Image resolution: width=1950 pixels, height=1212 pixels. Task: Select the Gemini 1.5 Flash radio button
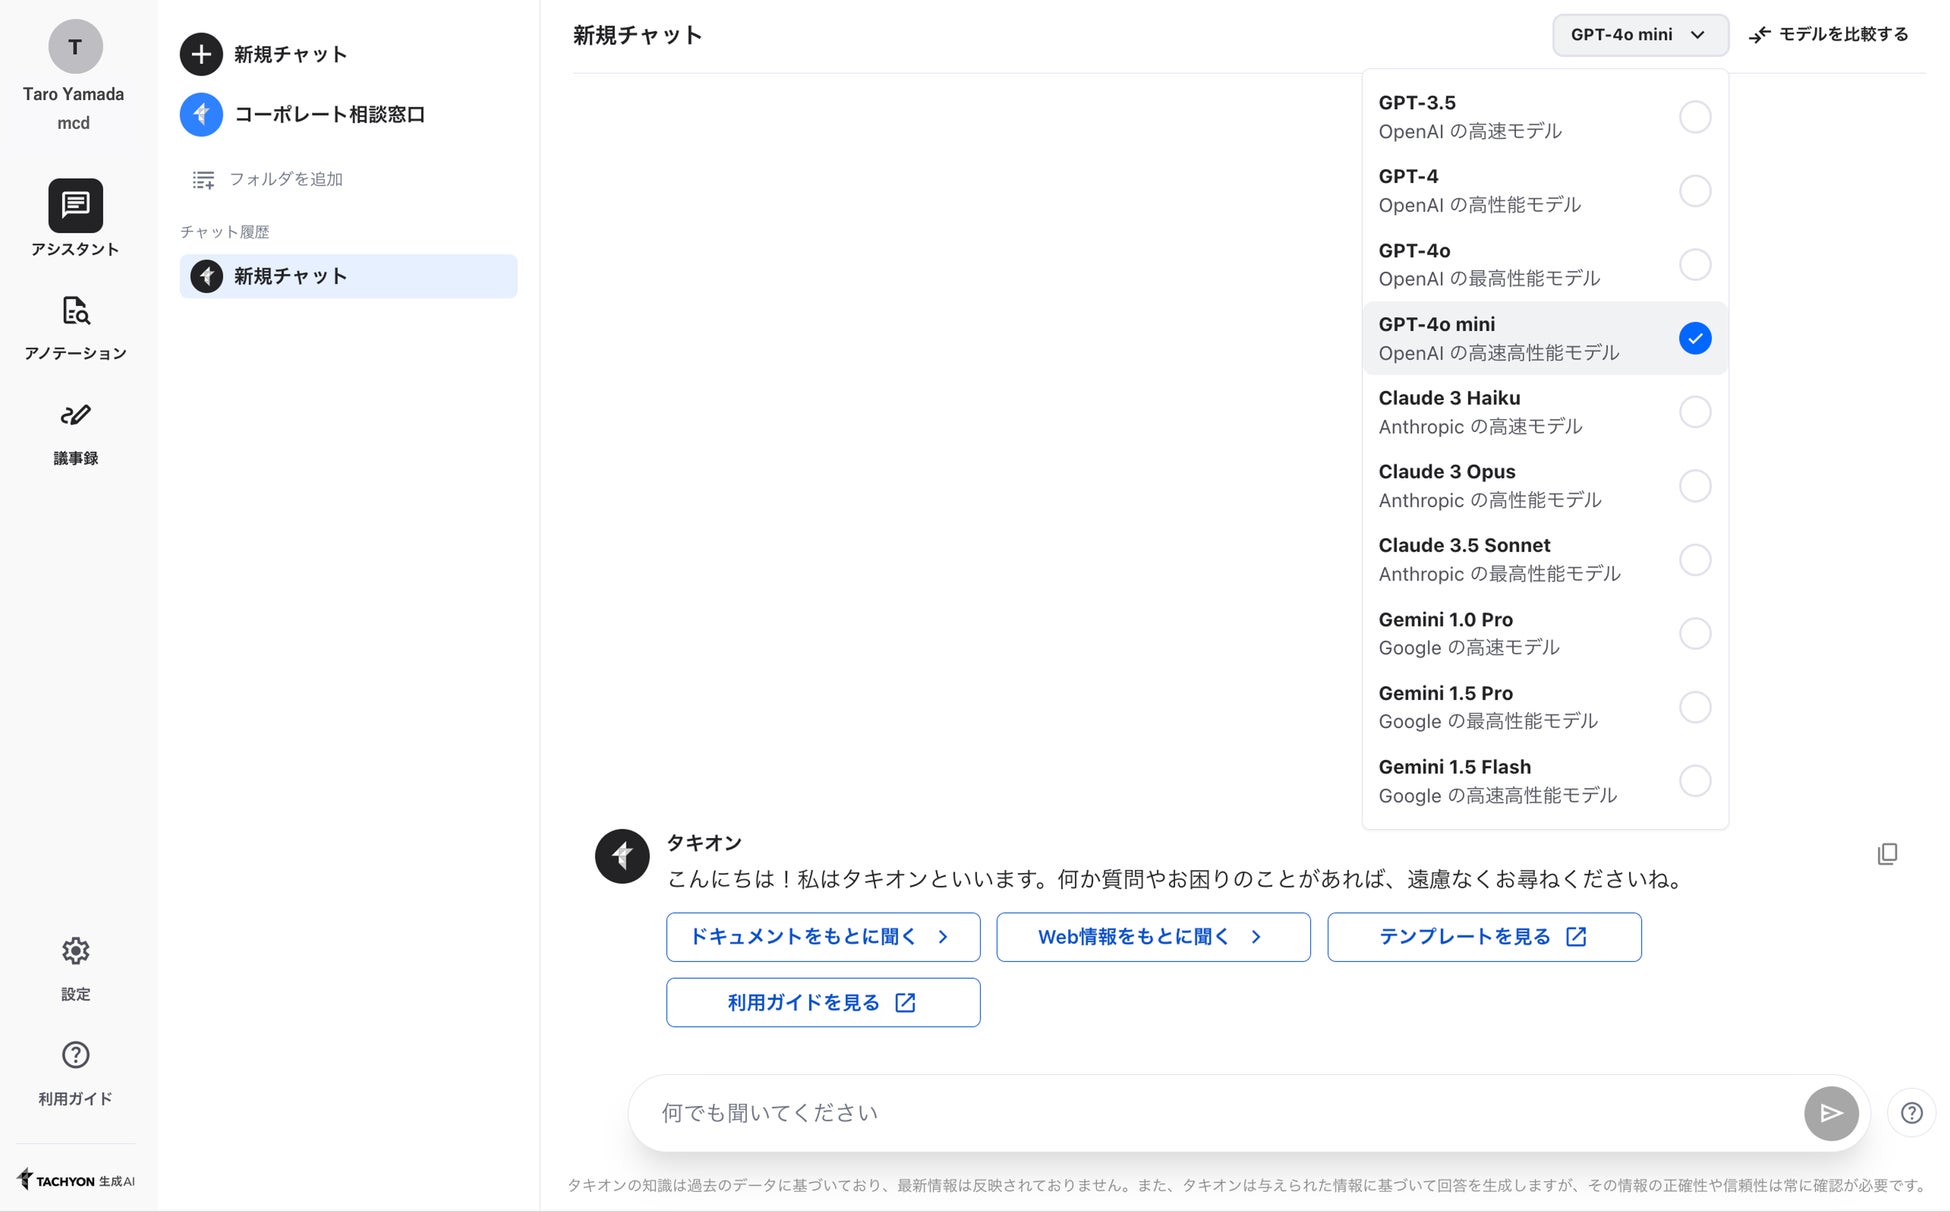click(x=1694, y=781)
